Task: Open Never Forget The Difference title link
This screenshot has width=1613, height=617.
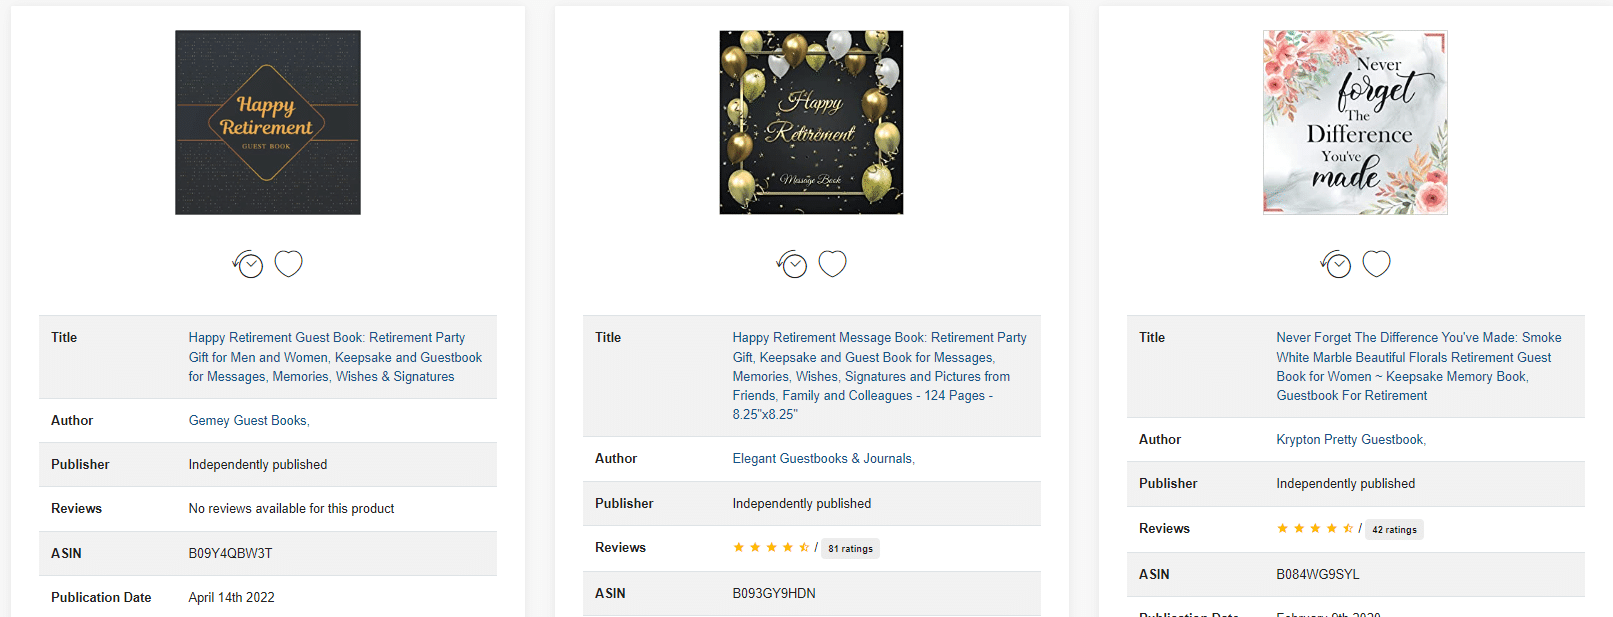Action: 1419,366
